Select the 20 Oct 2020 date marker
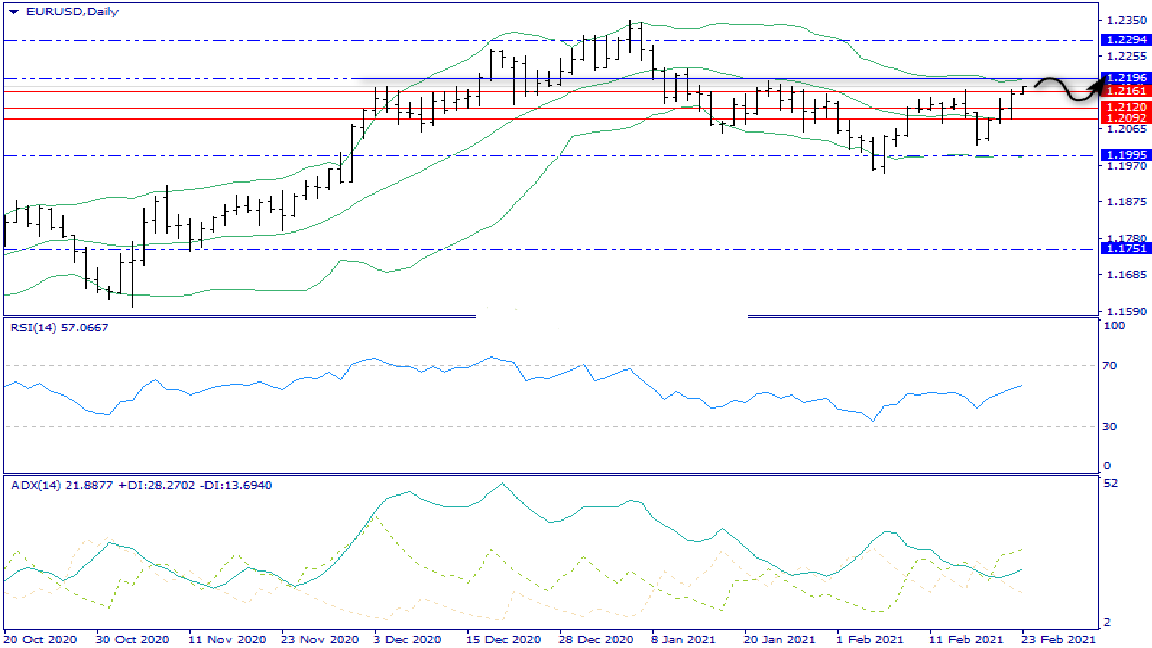This screenshot has width=1152, height=648. (x=38, y=638)
